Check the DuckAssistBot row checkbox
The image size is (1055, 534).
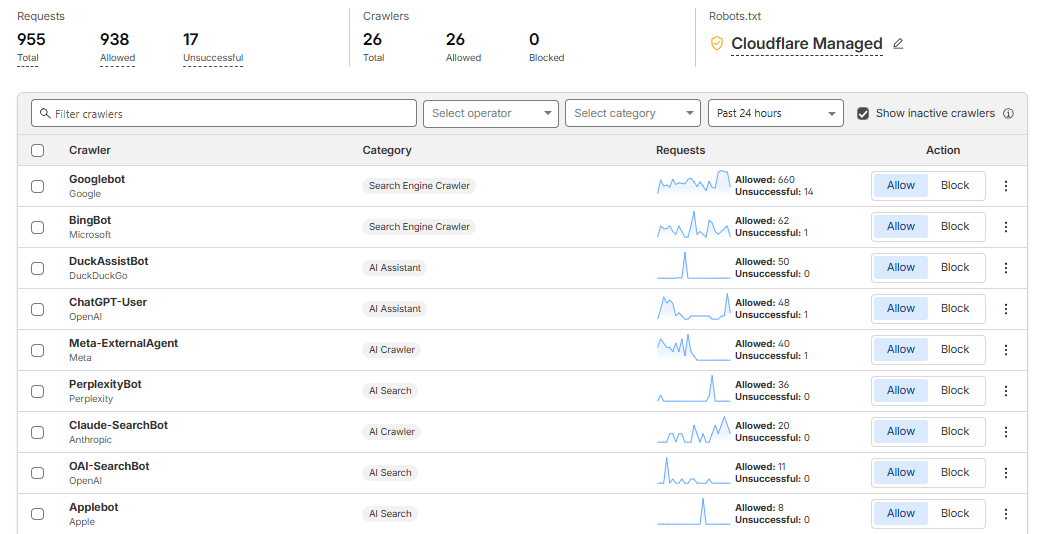pyautogui.click(x=38, y=268)
